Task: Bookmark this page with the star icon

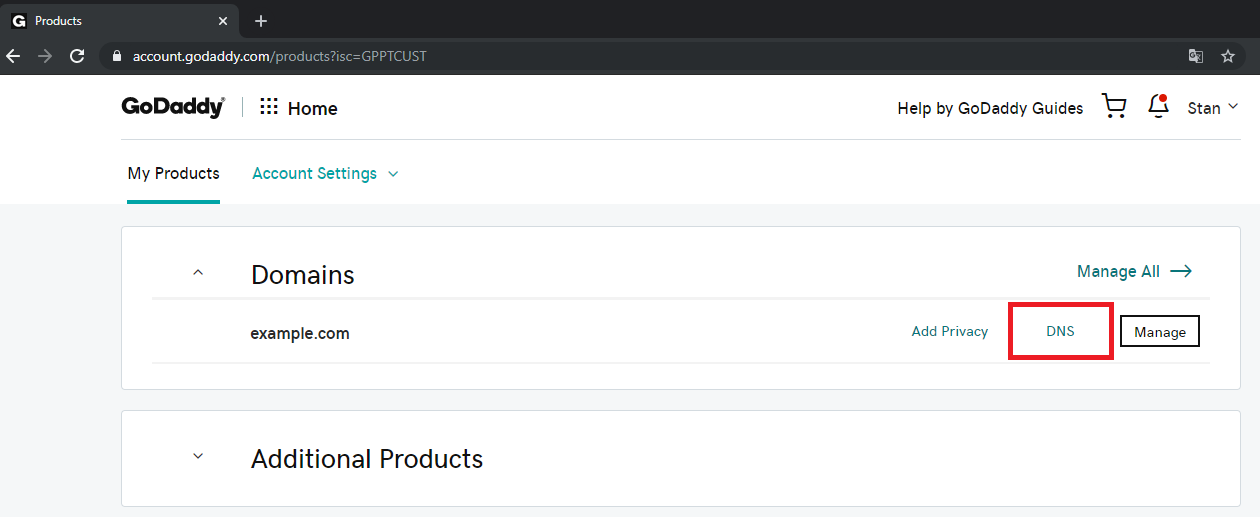Action: (1228, 56)
